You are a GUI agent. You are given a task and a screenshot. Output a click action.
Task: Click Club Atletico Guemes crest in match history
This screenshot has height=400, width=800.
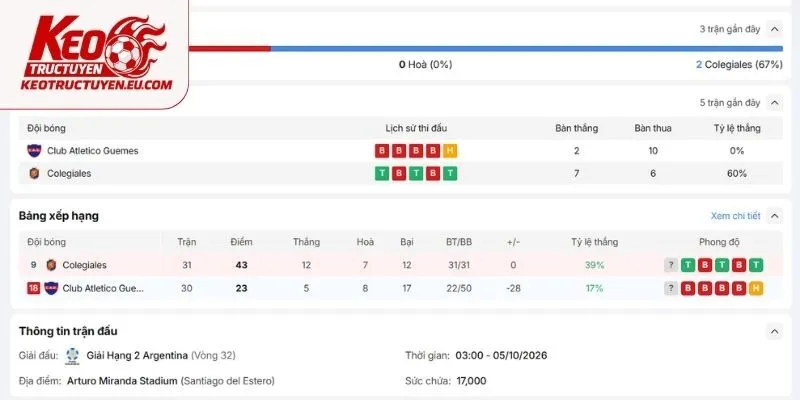(x=34, y=151)
